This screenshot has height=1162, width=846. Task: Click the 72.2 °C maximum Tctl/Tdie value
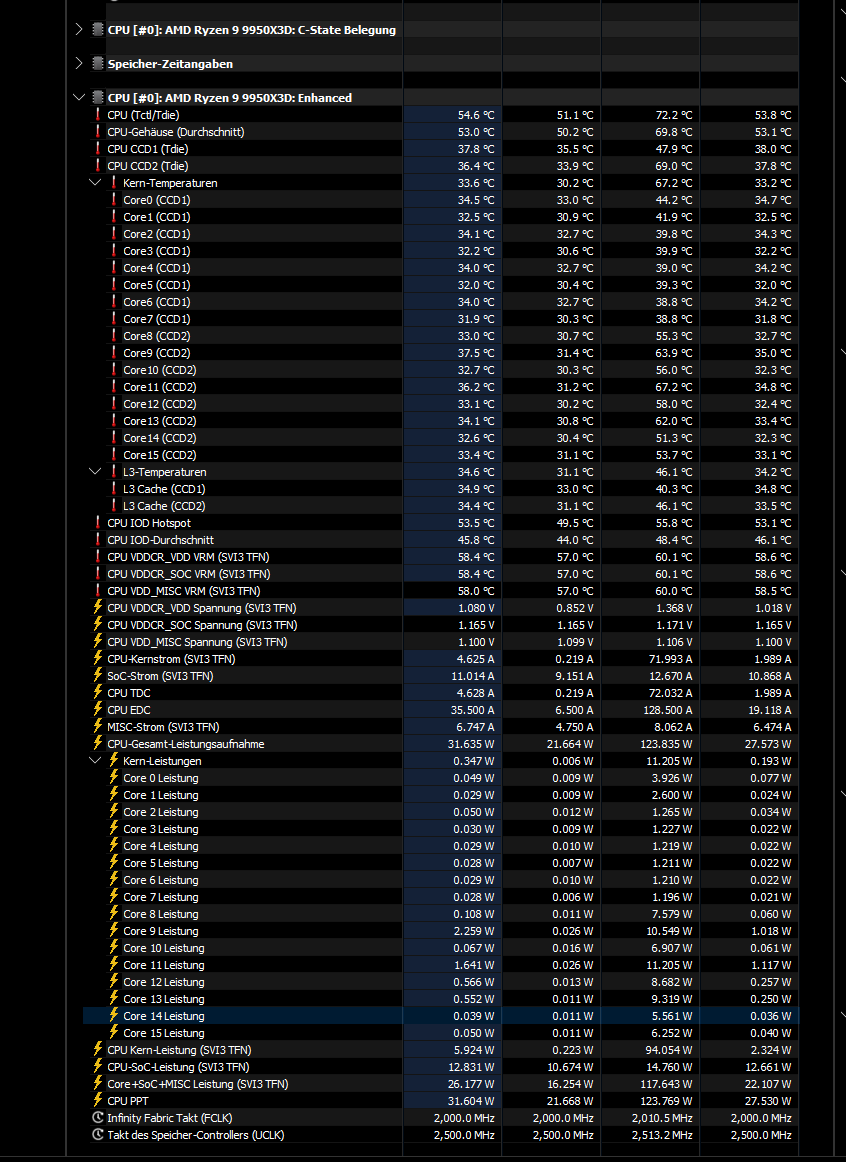[673, 115]
